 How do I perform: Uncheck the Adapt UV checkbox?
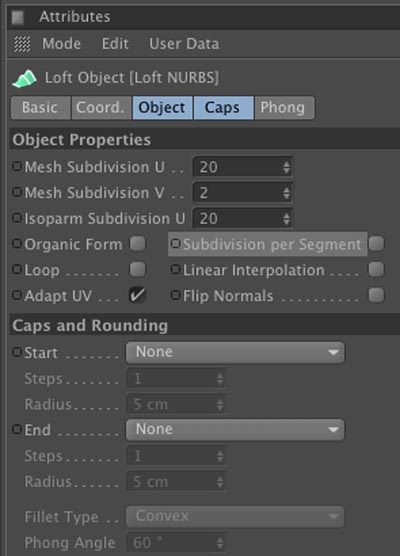point(138,295)
